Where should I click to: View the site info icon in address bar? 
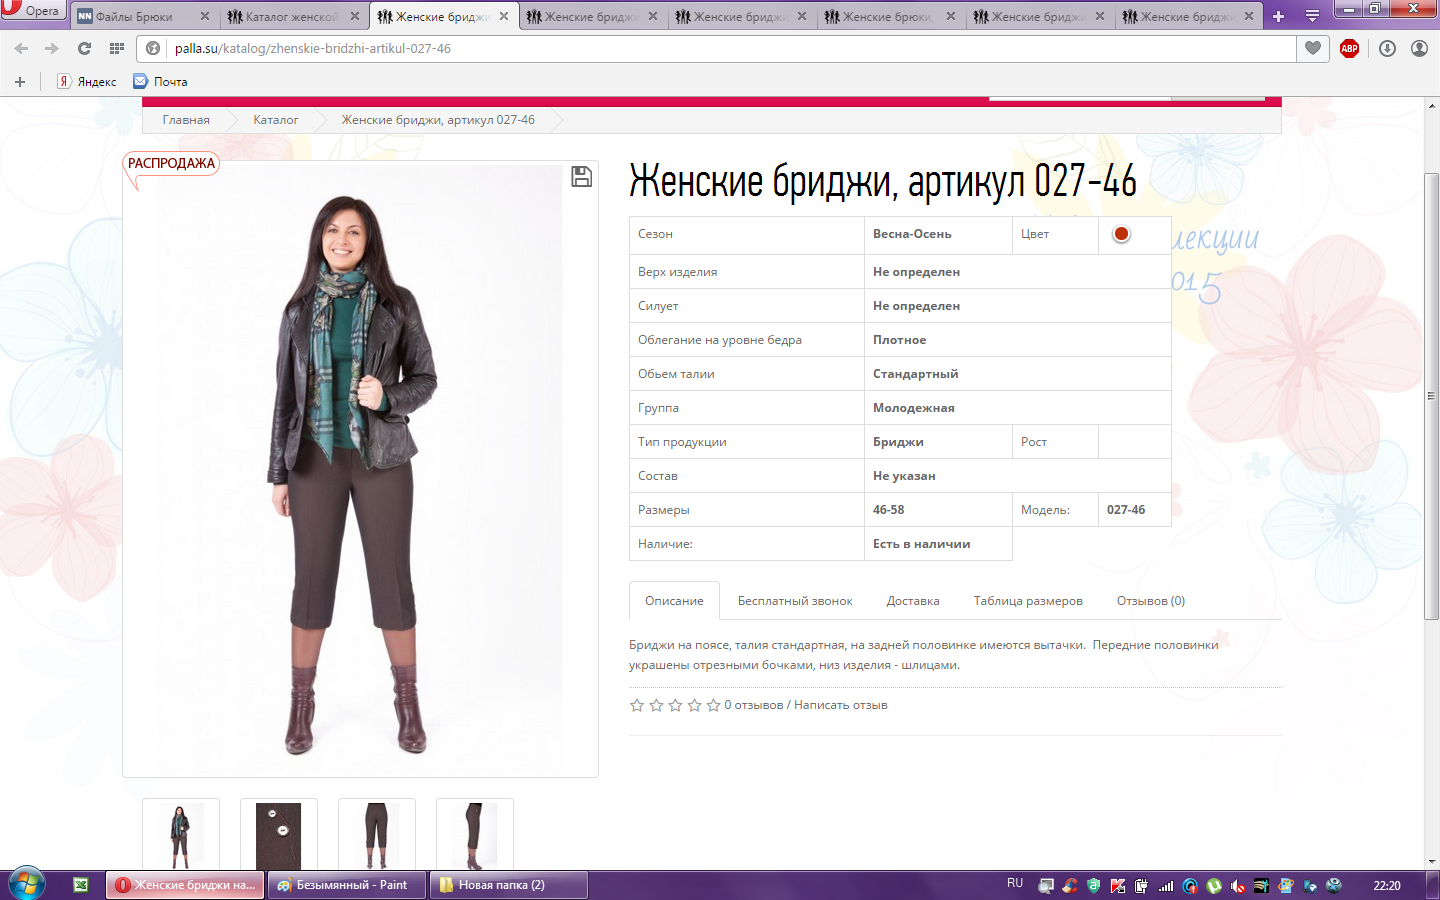pyautogui.click(x=153, y=48)
